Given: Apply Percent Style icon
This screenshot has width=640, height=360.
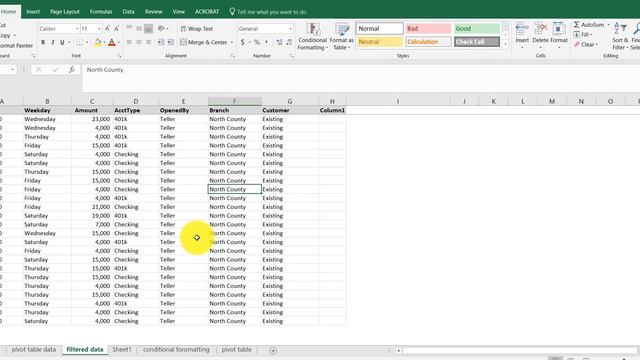Looking at the screenshot, I should (x=257, y=42).
